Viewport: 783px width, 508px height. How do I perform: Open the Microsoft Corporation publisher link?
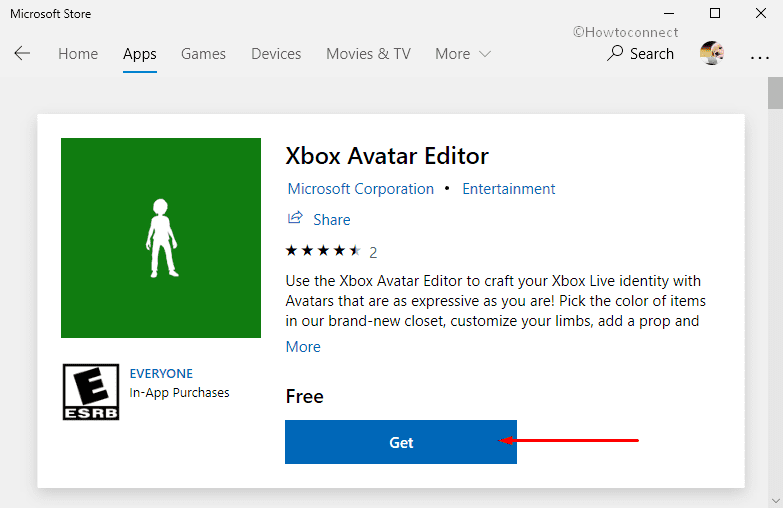pyautogui.click(x=361, y=189)
